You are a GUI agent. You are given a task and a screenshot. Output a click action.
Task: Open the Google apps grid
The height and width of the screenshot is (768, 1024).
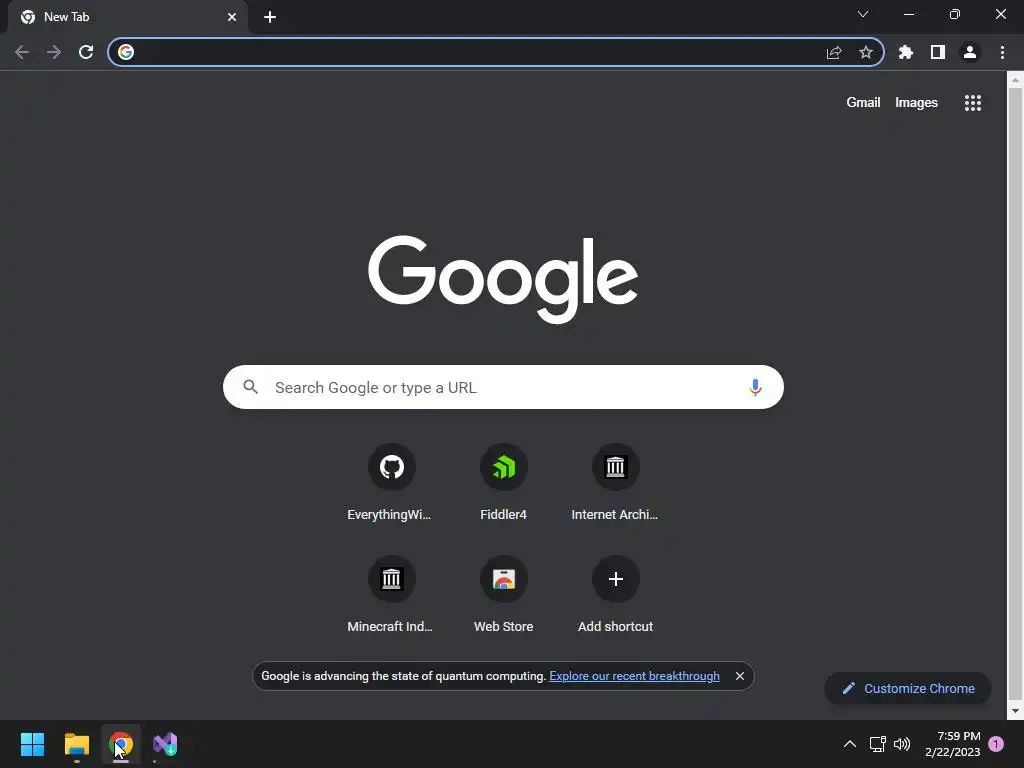973,103
